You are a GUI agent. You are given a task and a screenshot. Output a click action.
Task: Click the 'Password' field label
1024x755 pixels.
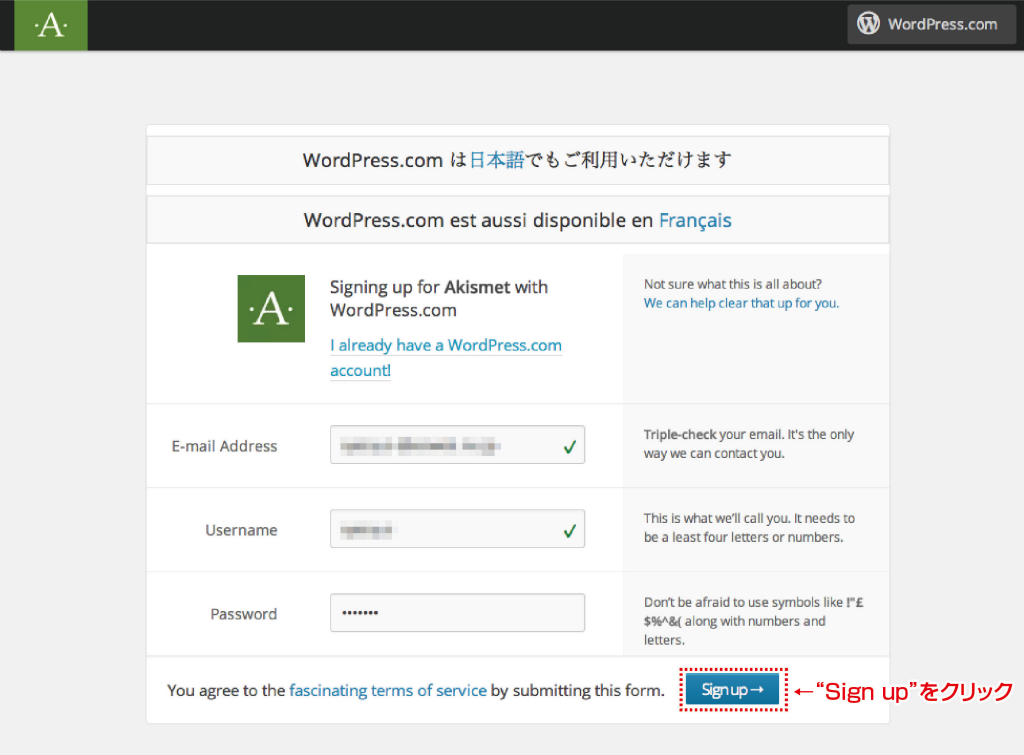point(244,614)
